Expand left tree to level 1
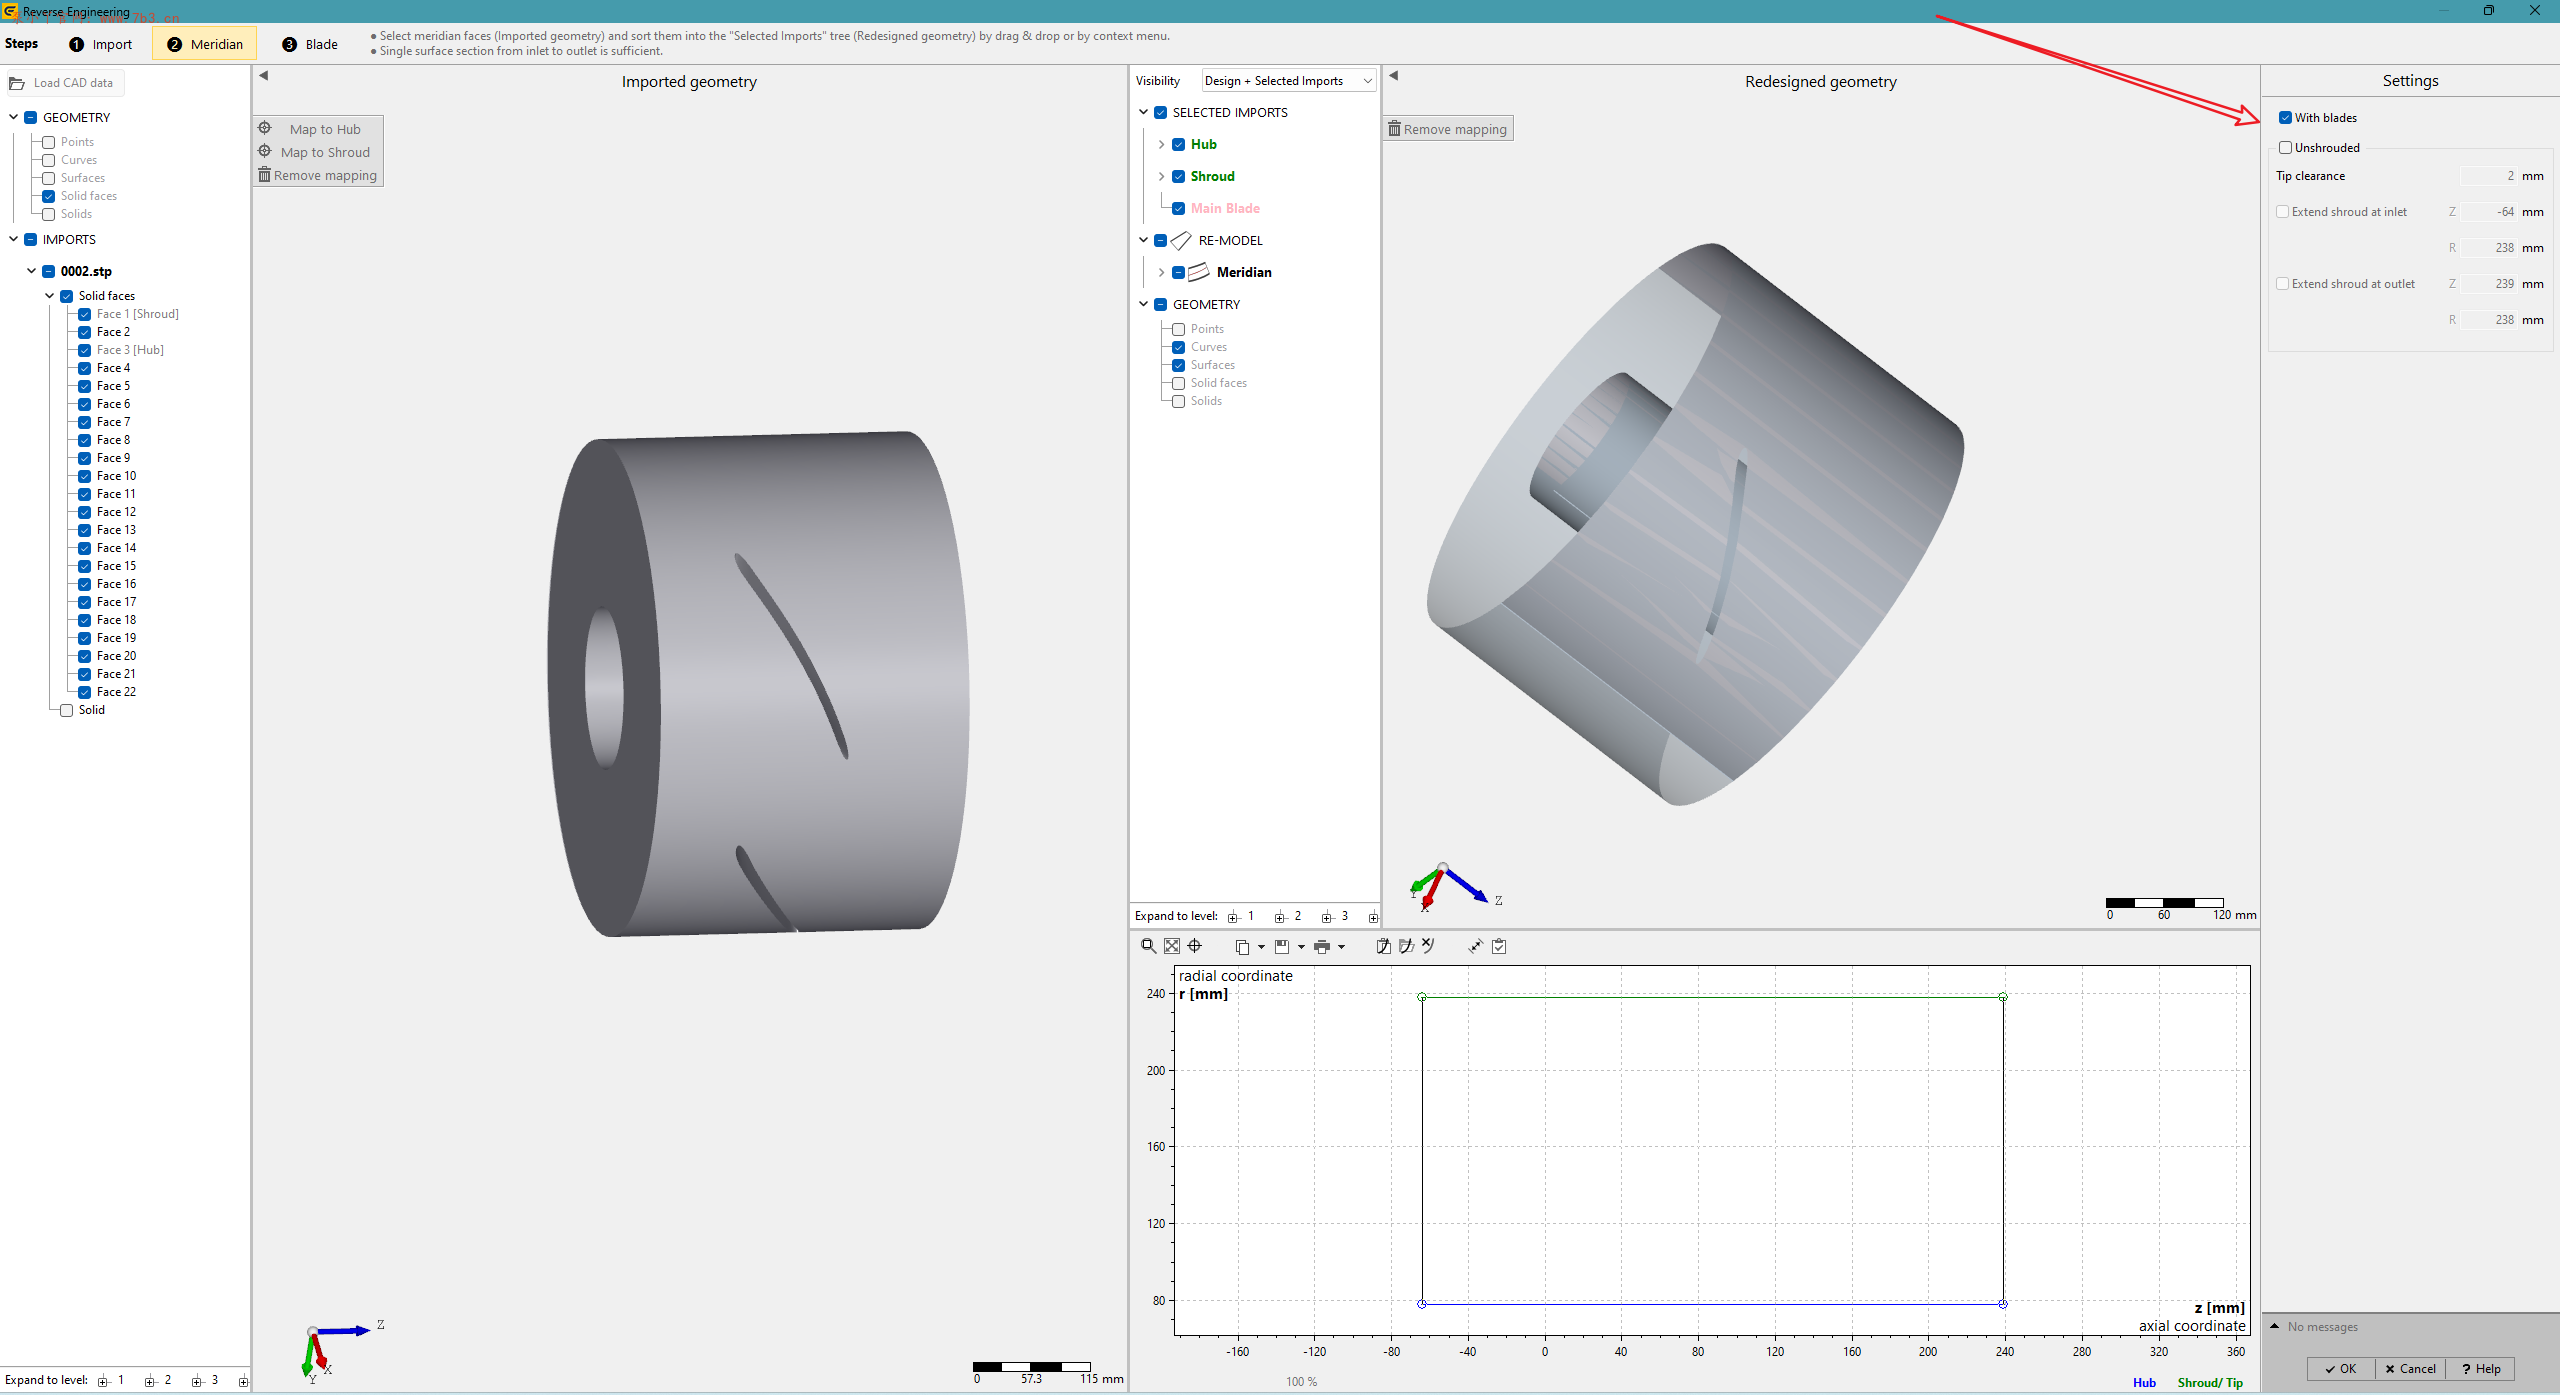The width and height of the screenshot is (2560, 1395). (110, 1380)
